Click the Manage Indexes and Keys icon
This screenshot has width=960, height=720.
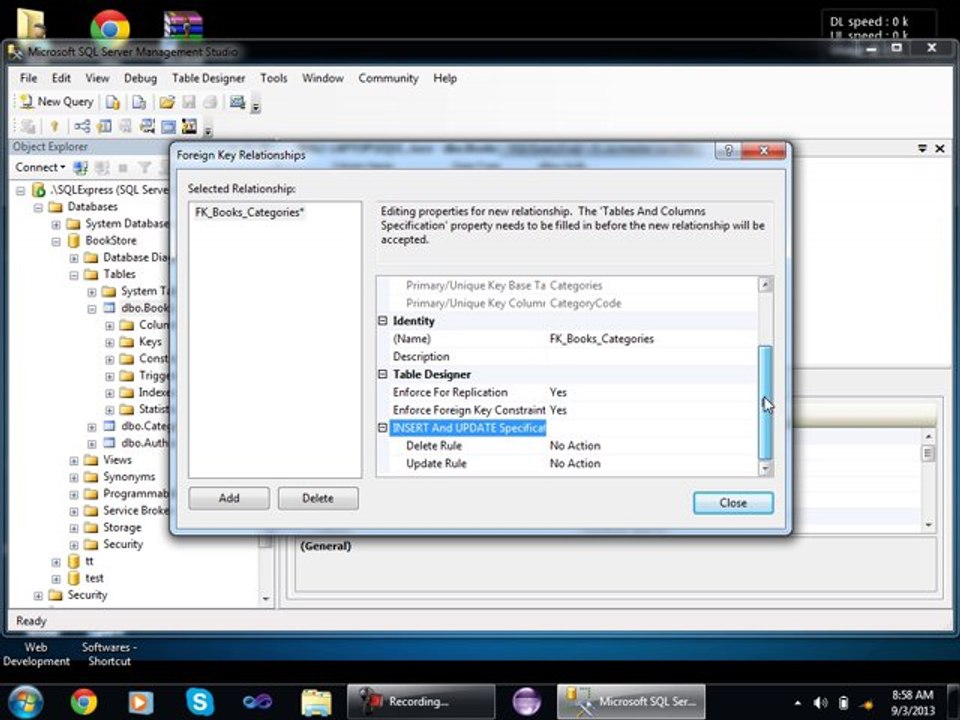[104, 127]
